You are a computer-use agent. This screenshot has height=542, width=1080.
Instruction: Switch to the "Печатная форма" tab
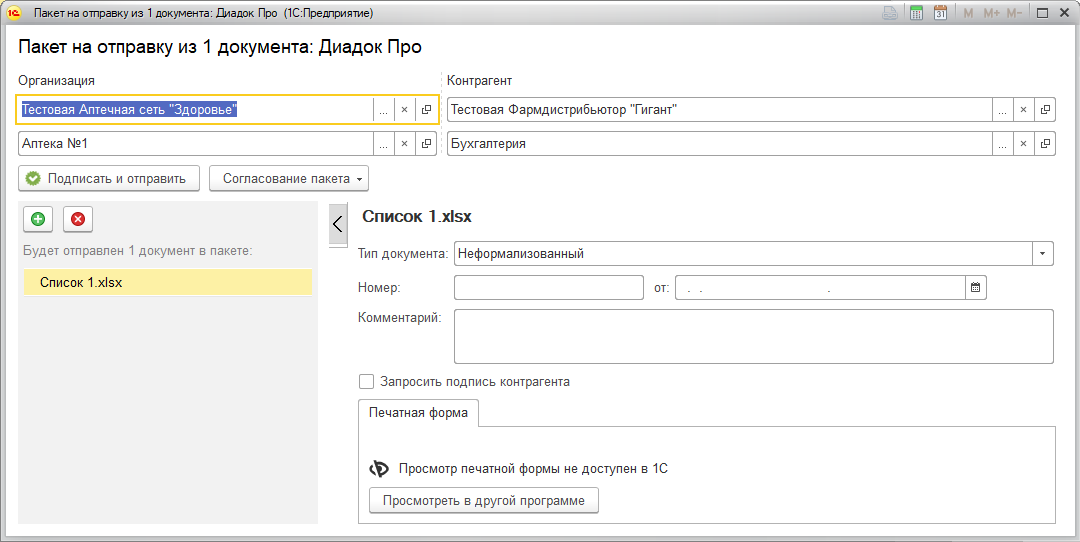pos(419,413)
